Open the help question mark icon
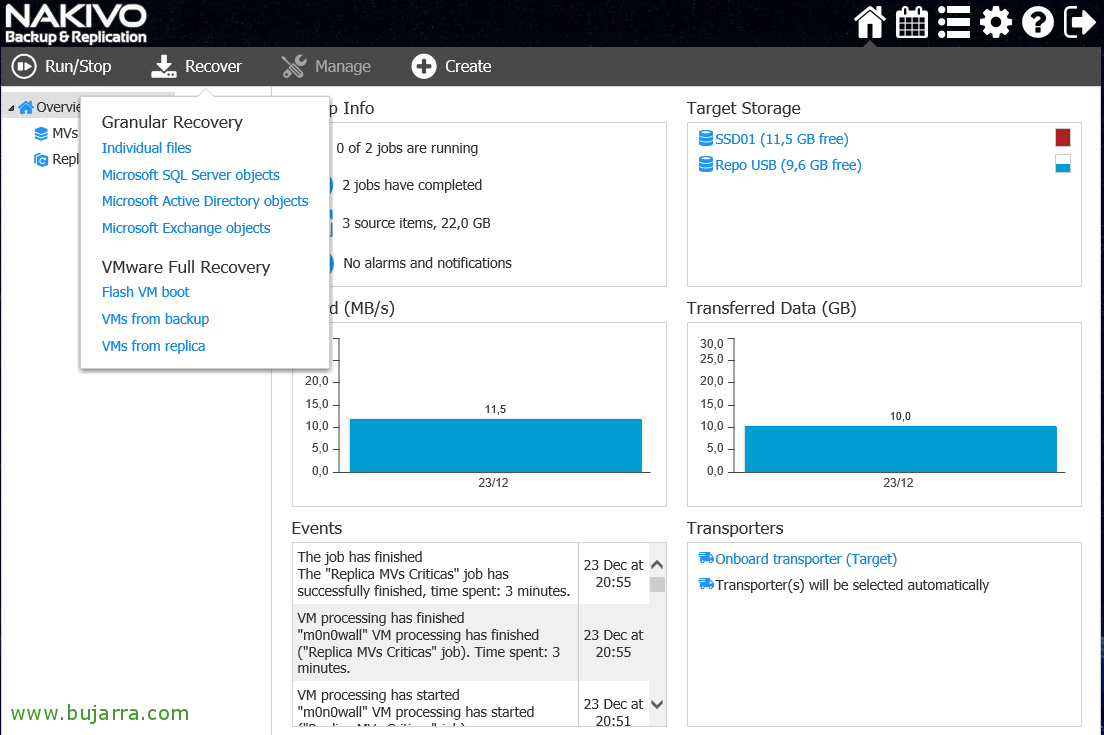Screen dimensions: 1104x735 coord(1038,22)
